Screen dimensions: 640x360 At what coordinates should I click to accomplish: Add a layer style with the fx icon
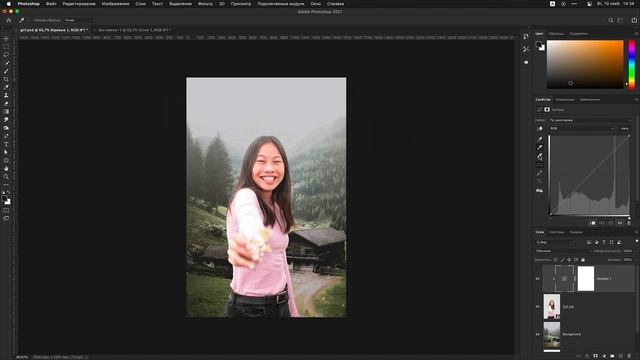pos(587,356)
